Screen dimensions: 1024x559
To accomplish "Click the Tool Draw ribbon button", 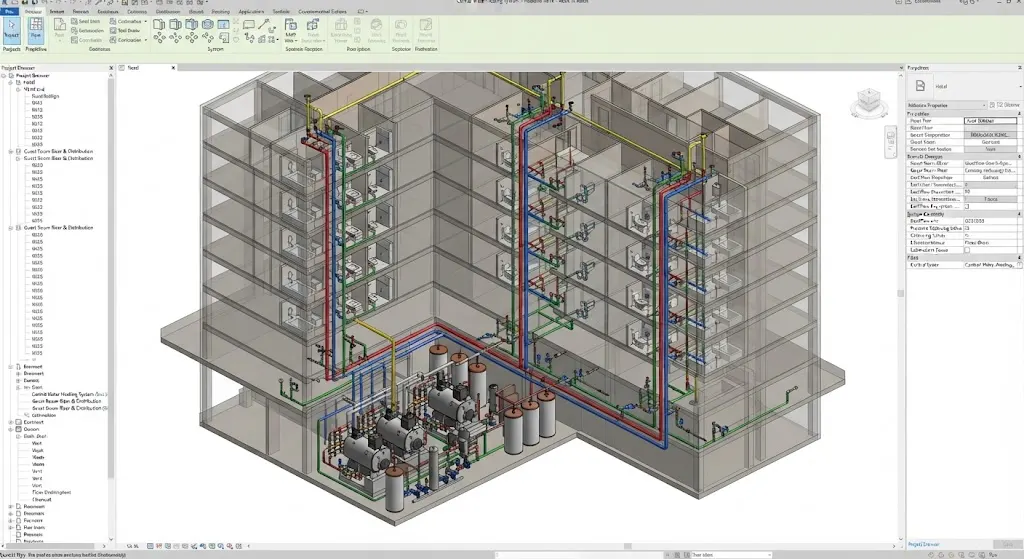I will 124,31.
